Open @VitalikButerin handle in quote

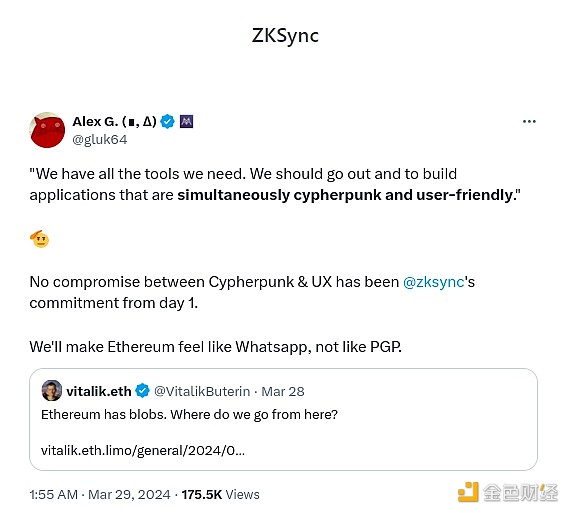click(x=202, y=391)
